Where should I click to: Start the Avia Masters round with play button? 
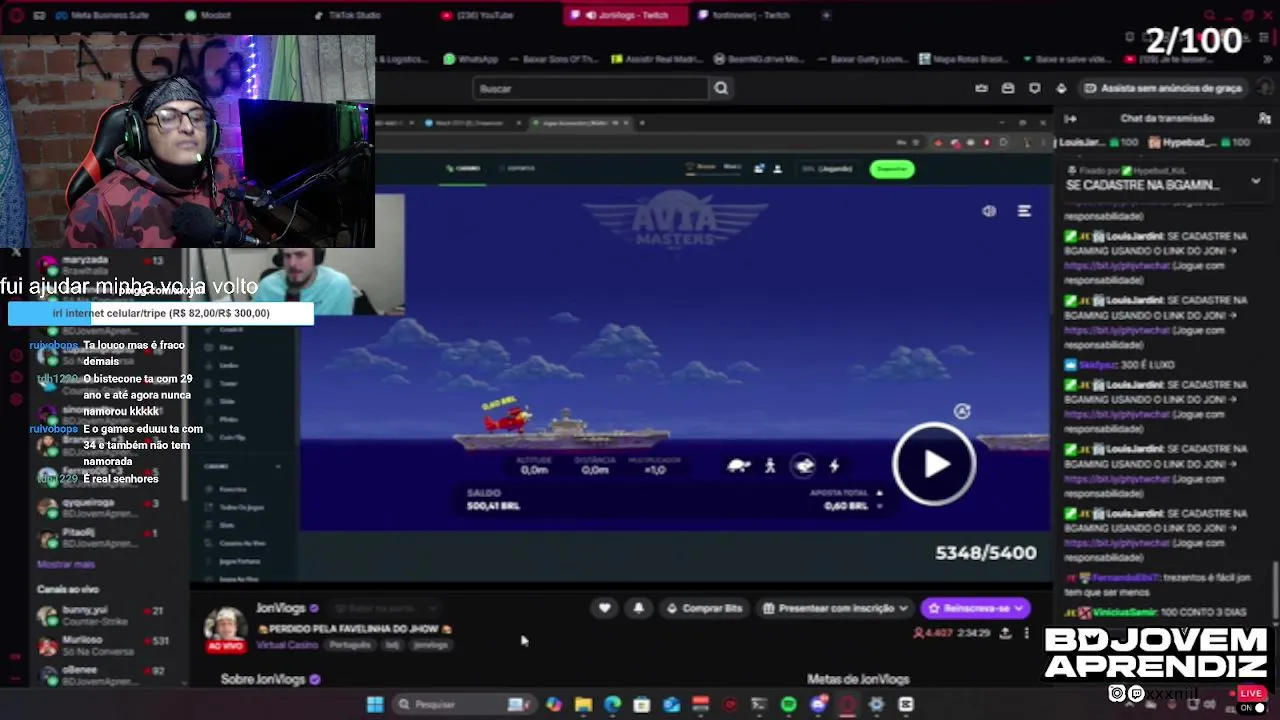pos(934,463)
